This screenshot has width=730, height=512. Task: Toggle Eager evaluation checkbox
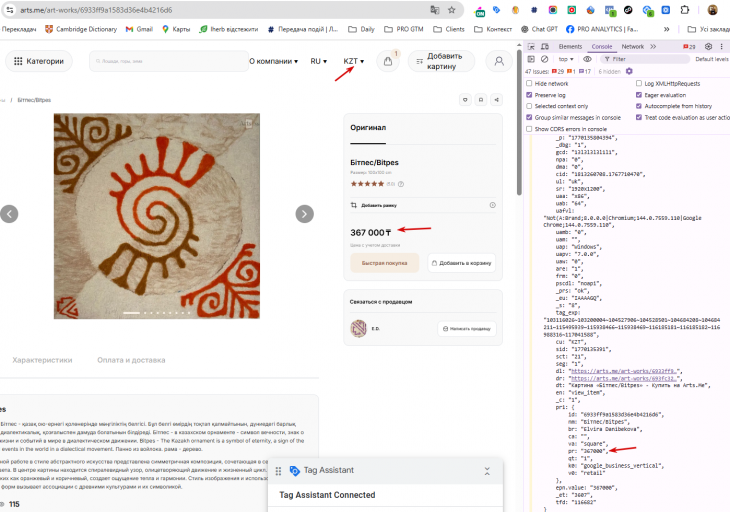click(639, 95)
